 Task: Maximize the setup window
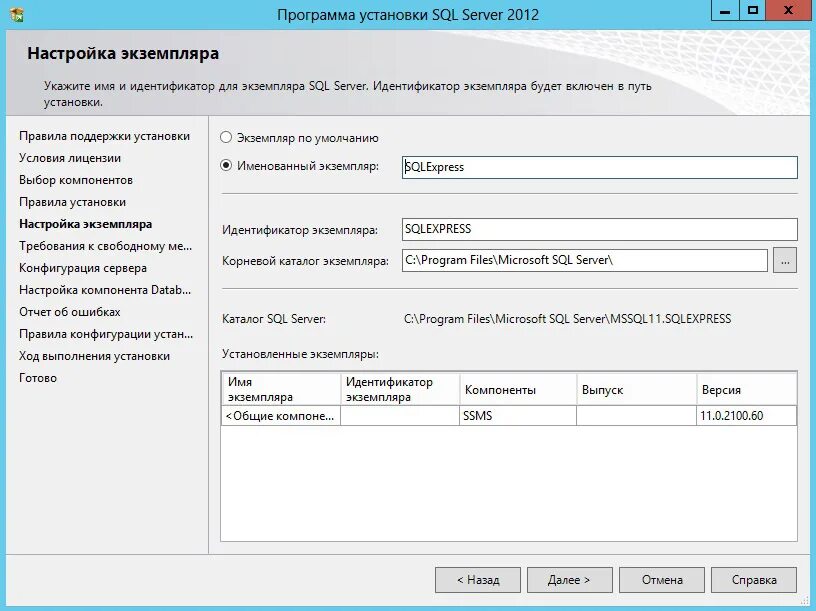pyautogui.click(x=753, y=11)
